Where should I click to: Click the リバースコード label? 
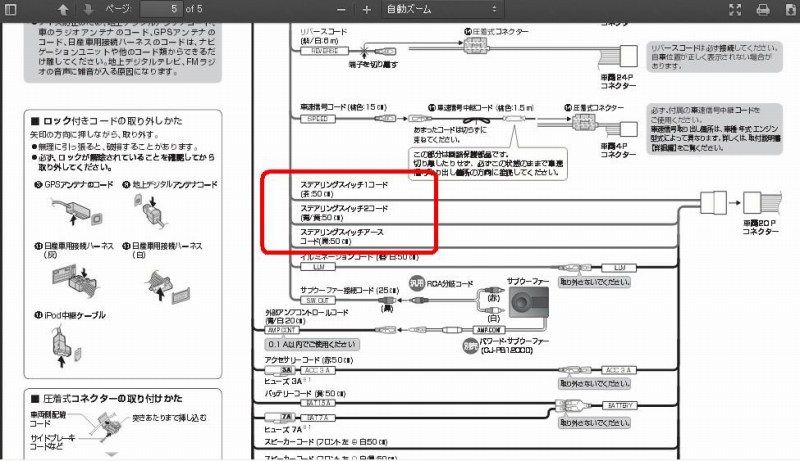tap(323, 32)
